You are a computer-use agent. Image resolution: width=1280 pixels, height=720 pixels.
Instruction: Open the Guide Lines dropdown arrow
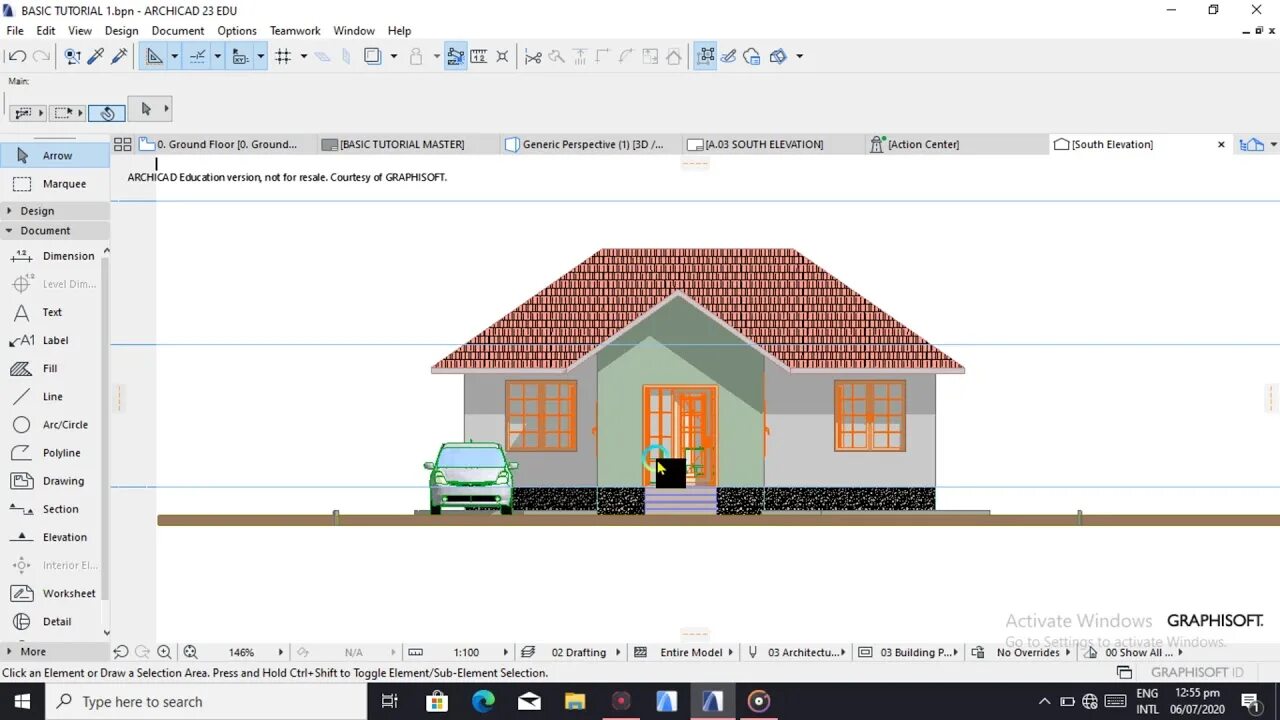click(x=174, y=57)
